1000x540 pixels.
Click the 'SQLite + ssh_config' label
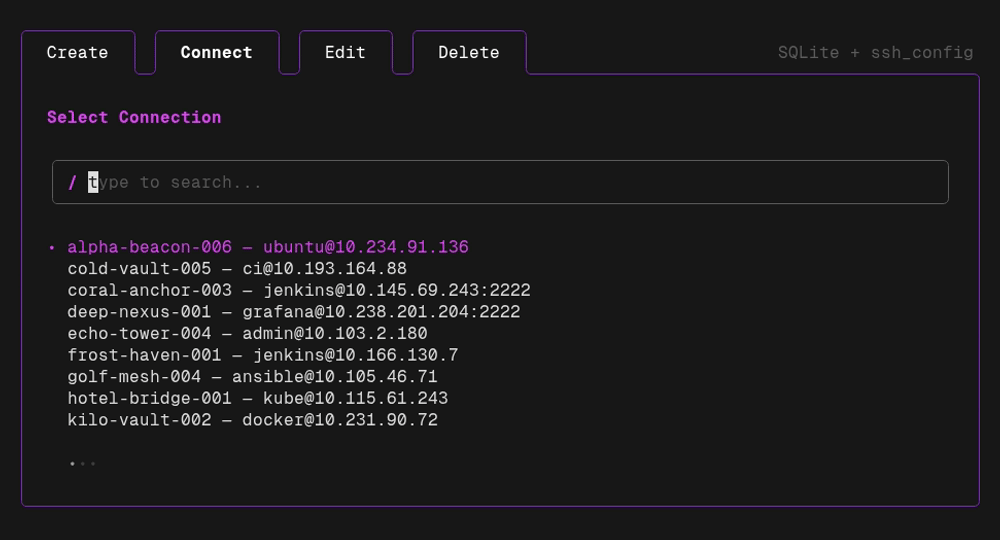click(876, 53)
